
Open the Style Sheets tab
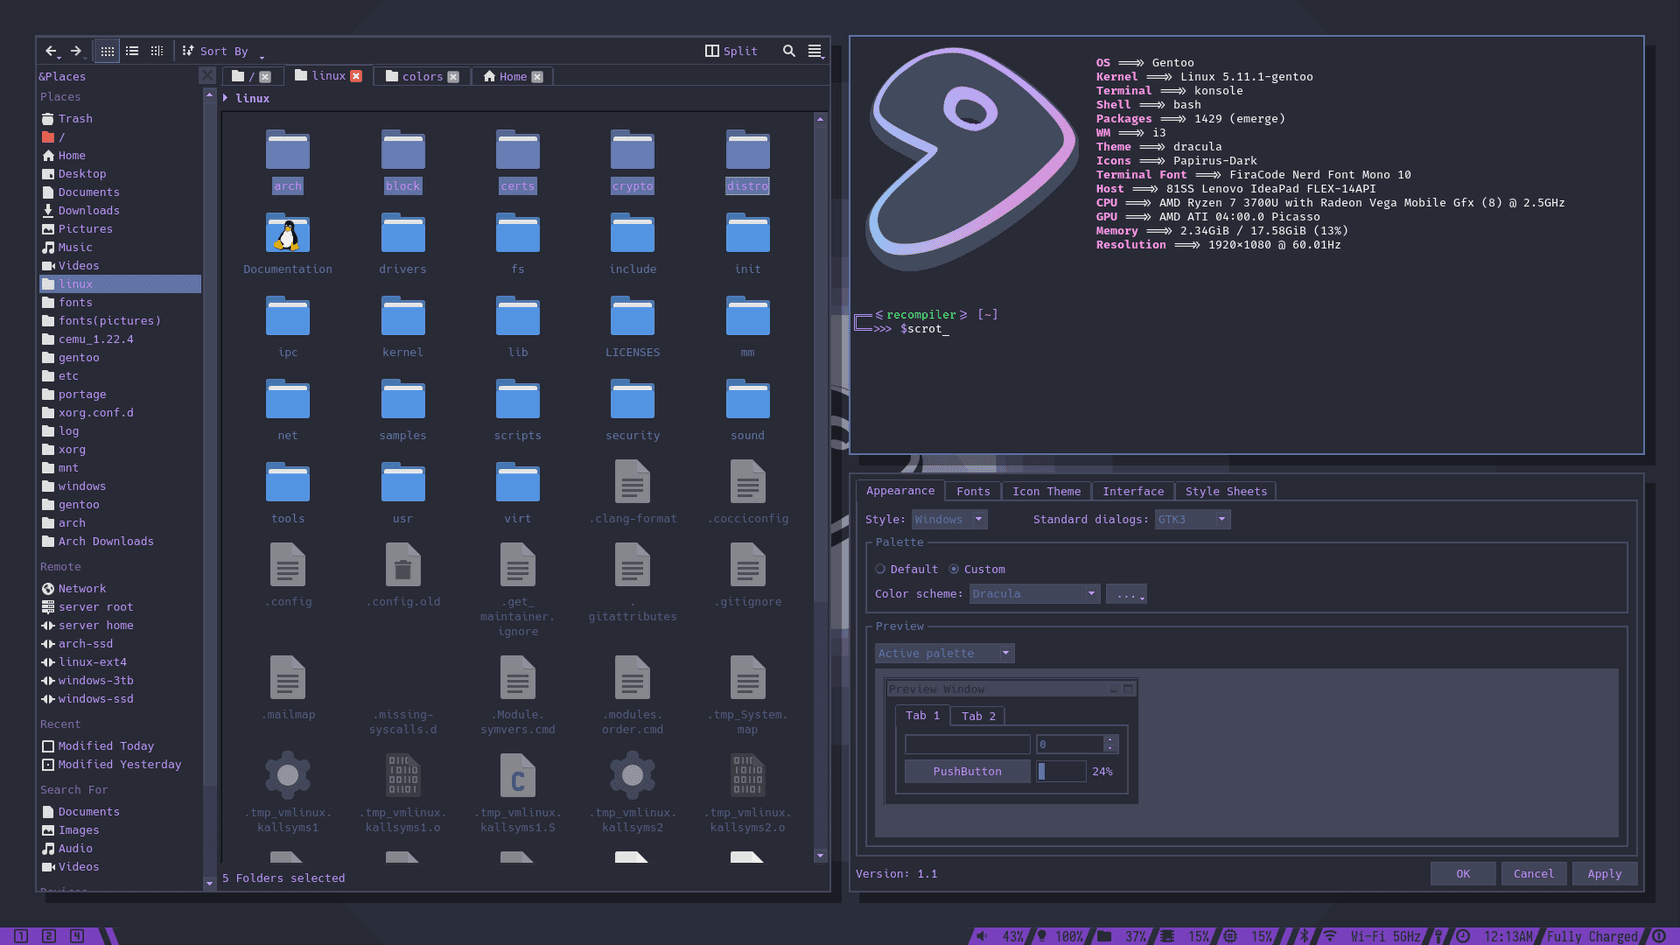tap(1226, 491)
